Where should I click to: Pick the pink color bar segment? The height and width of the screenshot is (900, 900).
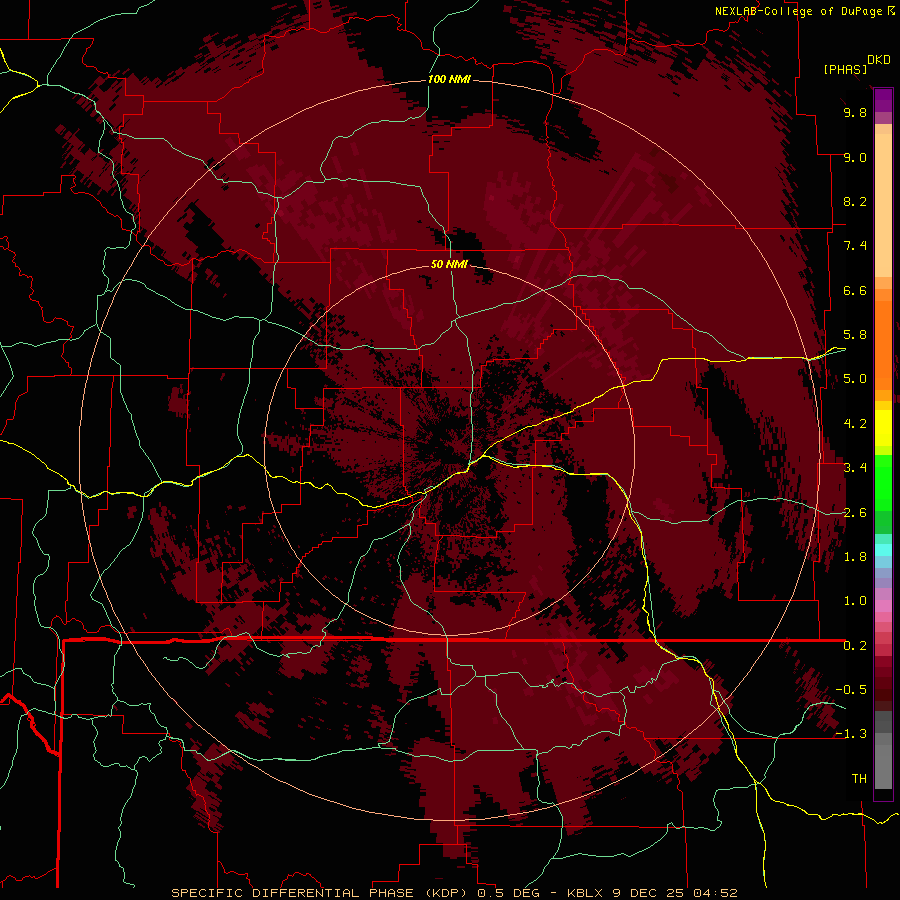pyautogui.click(x=883, y=606)
